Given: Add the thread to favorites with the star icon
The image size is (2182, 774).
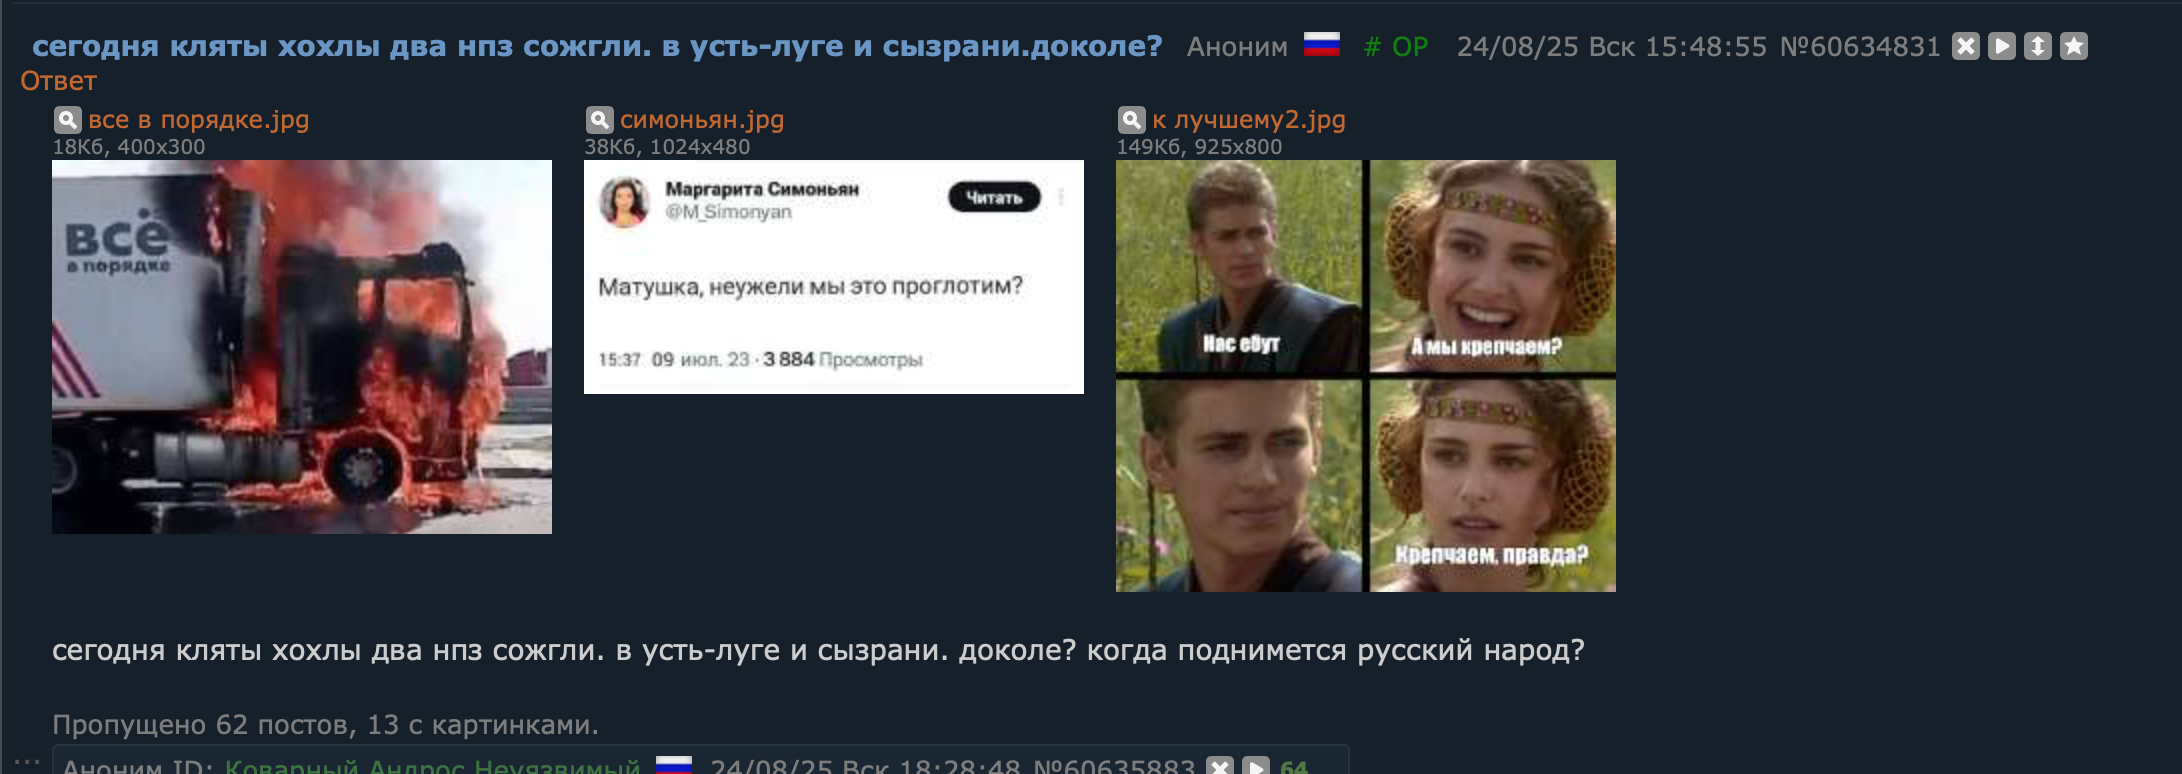Looking at the screenshot, I should click(x=2073, y=47).
